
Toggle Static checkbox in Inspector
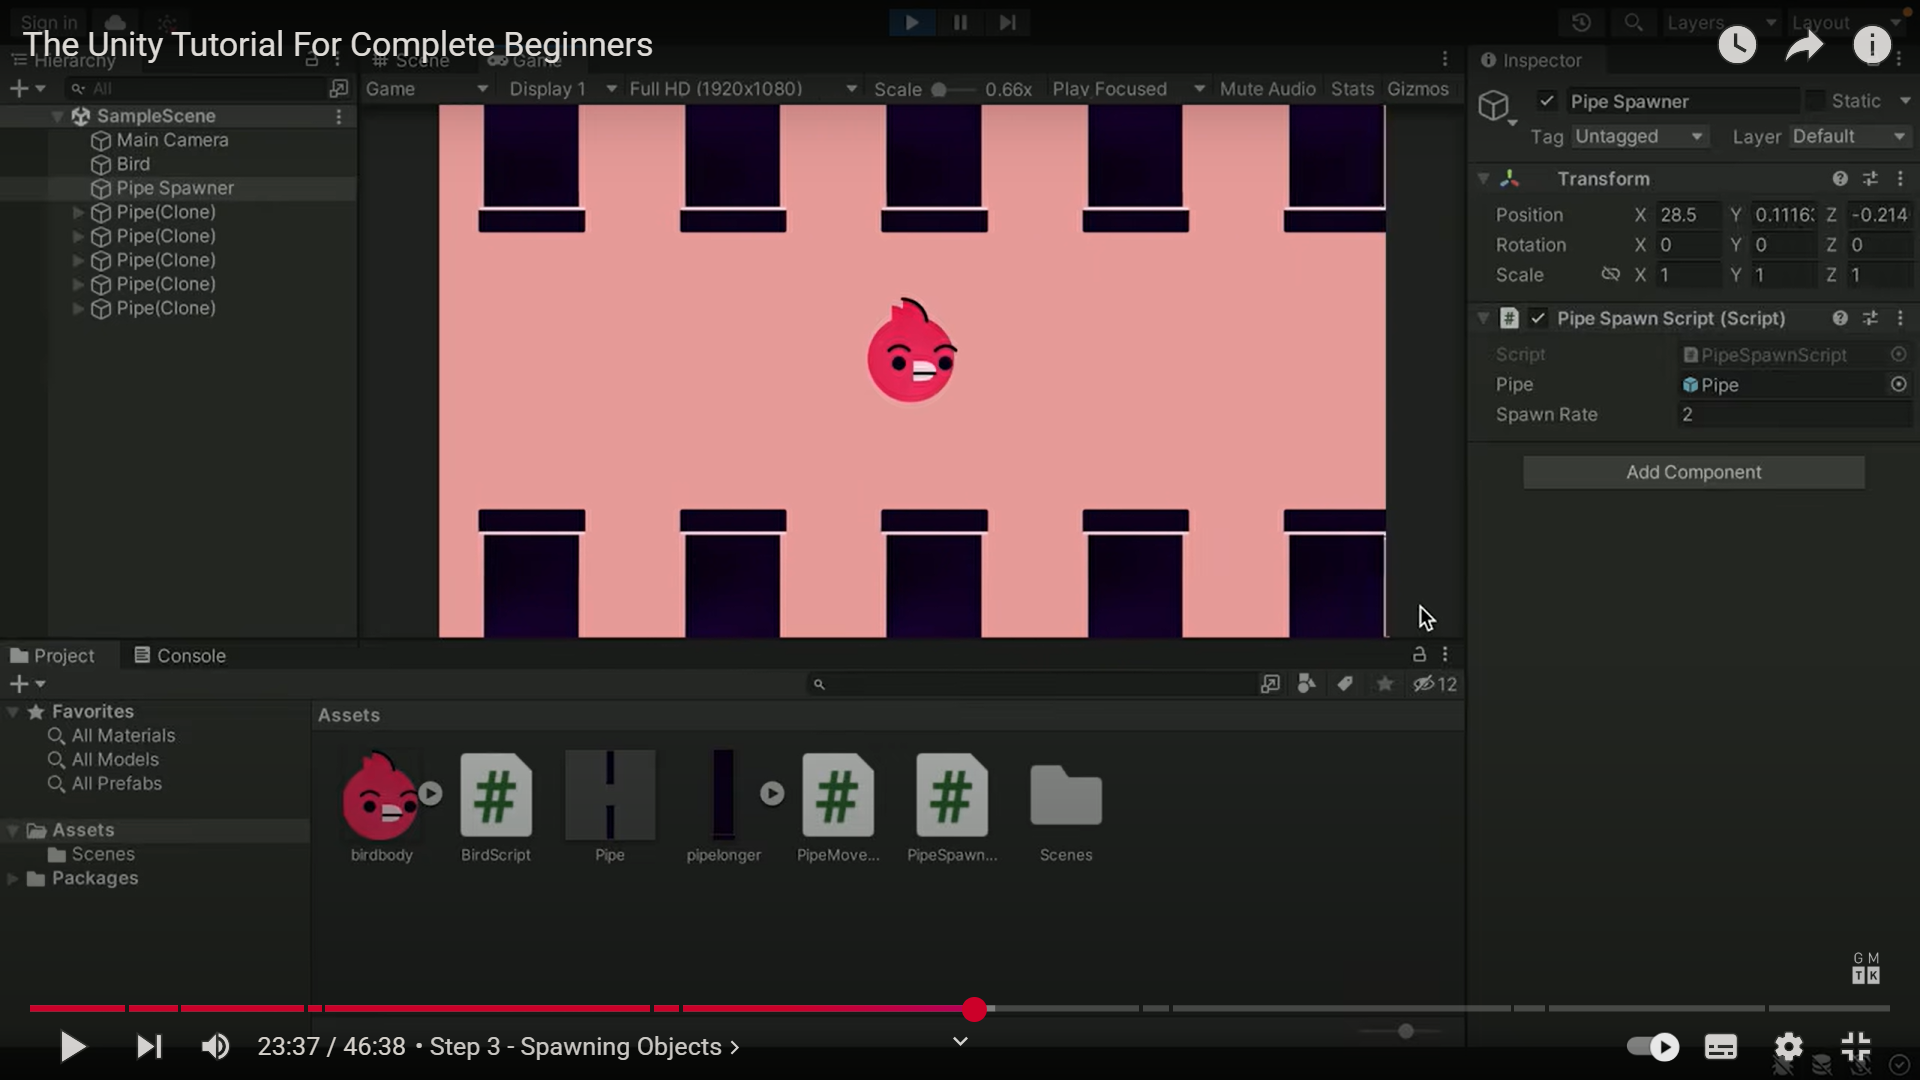click(1815, 101)
